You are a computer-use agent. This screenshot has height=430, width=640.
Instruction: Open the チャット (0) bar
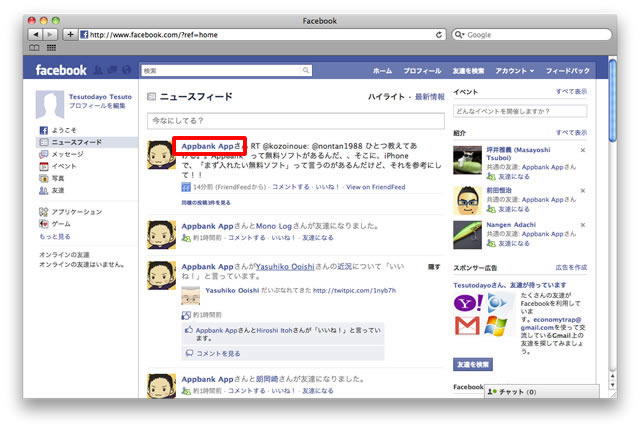[542, 392]
